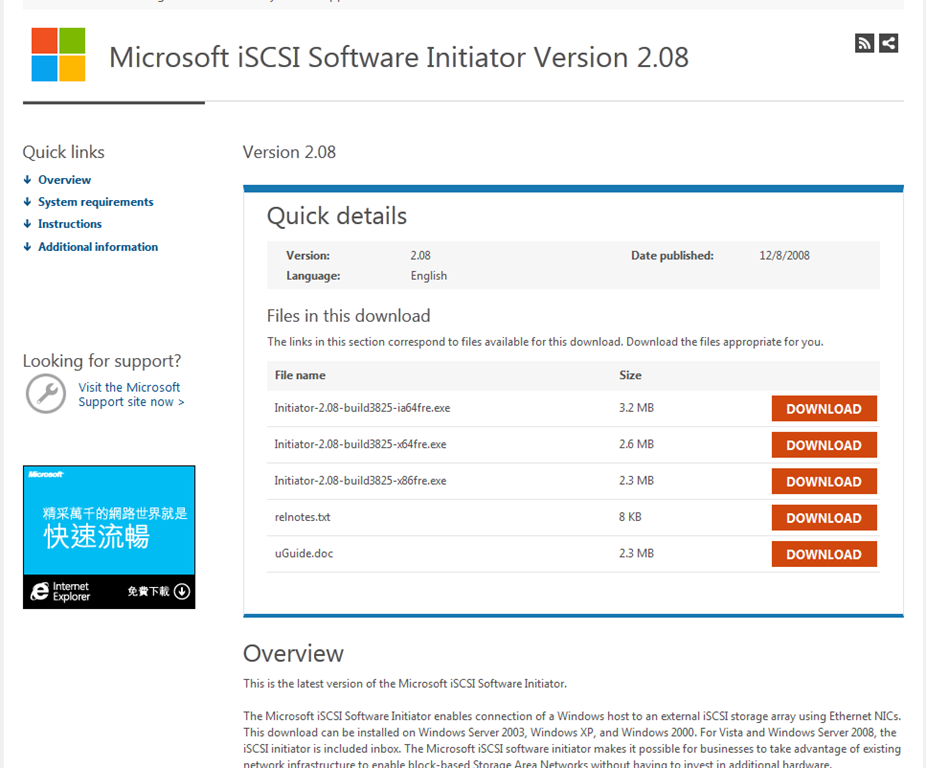The height and width of the screenshot is (768, 926).
Task: Click the arrow icon beside Overview
Action: [x=27, y=180]
